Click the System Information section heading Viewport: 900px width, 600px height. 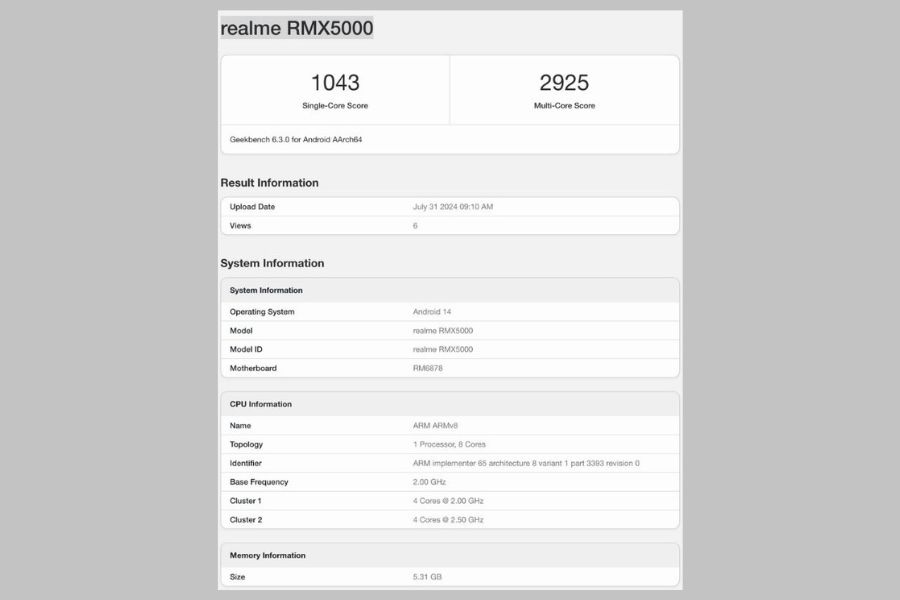point(272,264)
